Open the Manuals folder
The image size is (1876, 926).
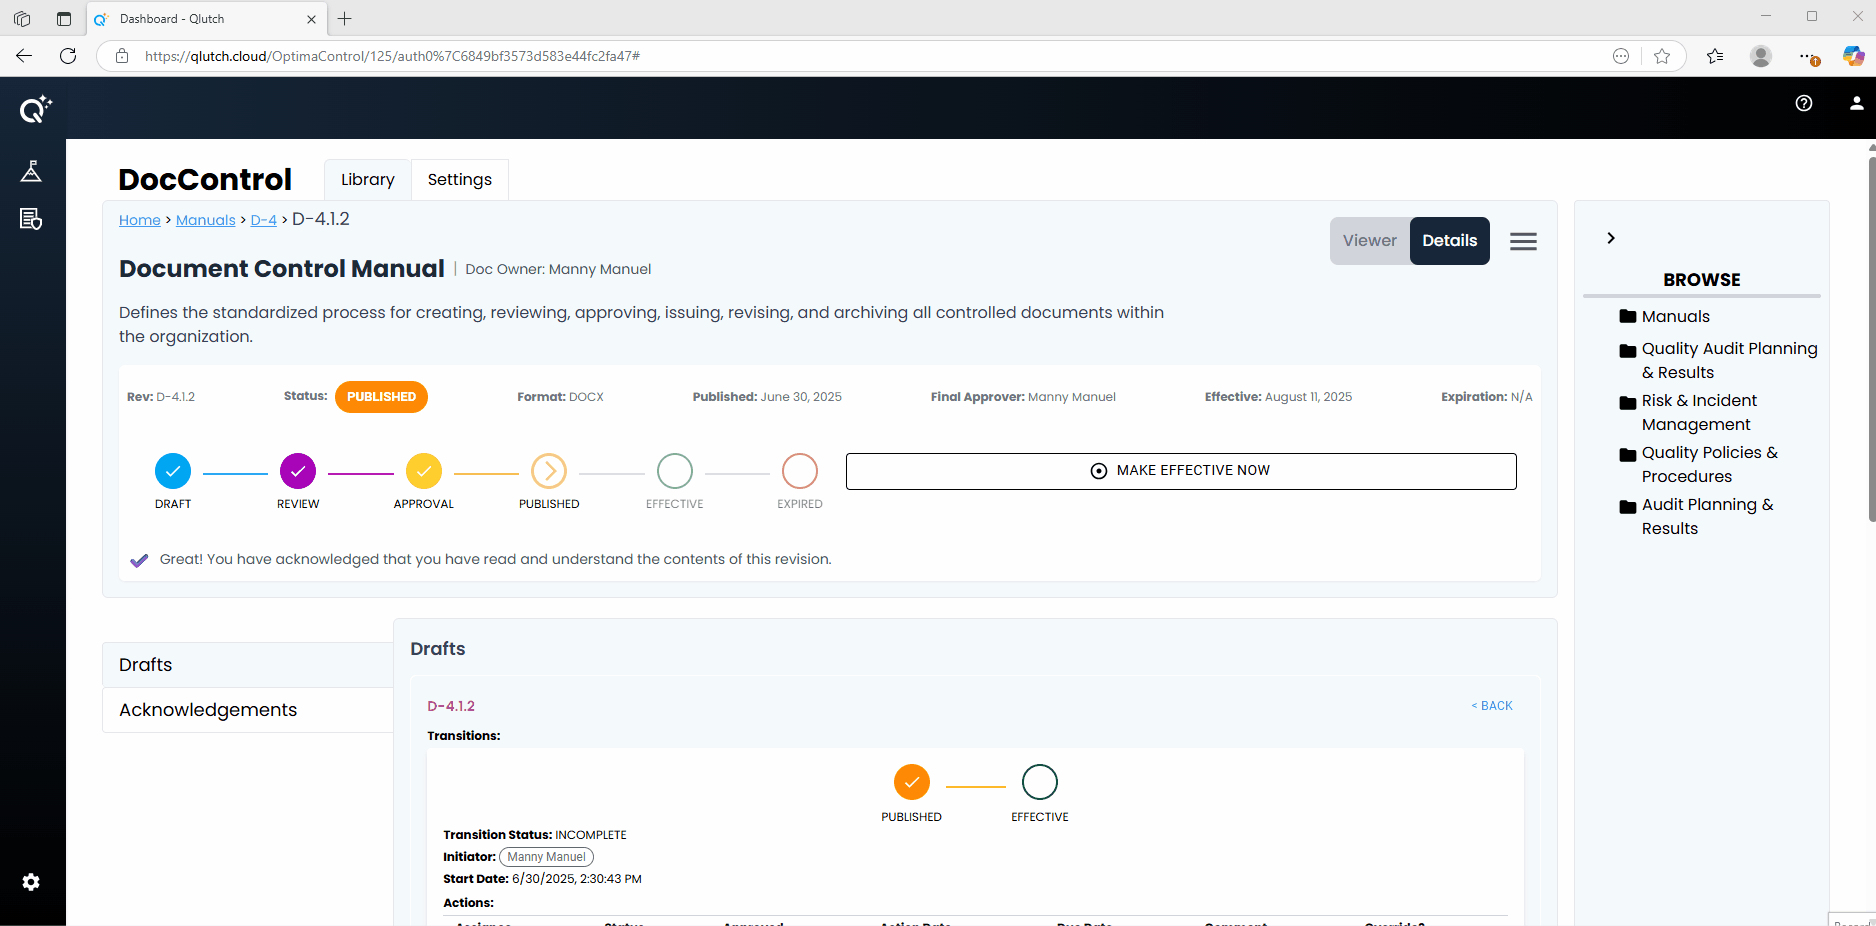pos(1665,316)
